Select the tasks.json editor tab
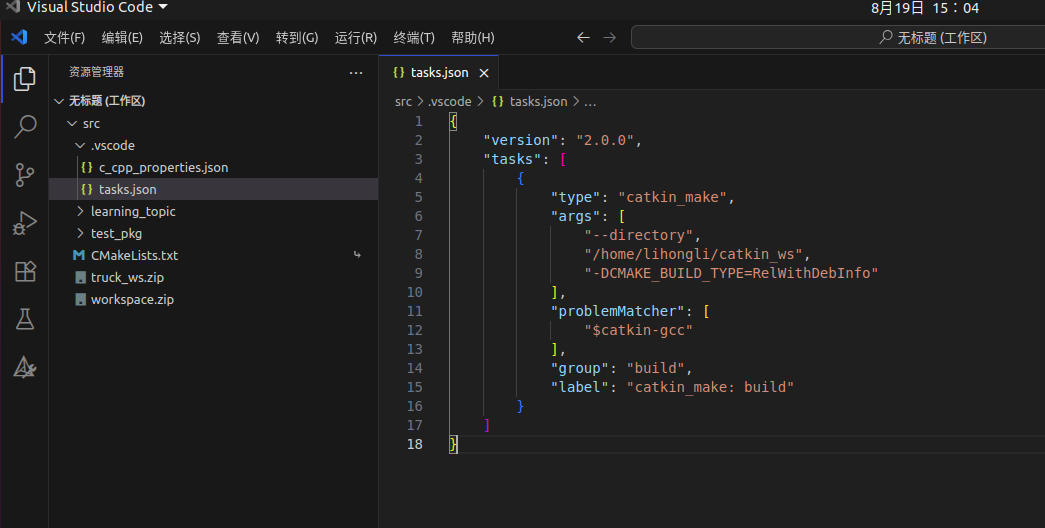 [x=439, y=73]
